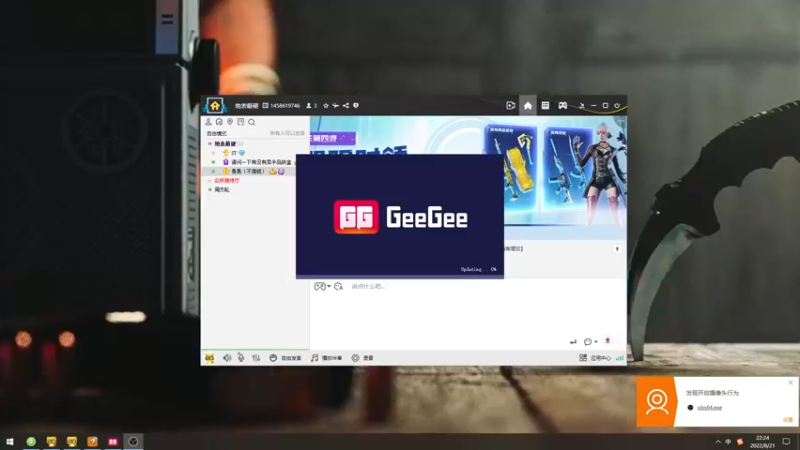Click the headset icon in sidebar toolbar

[219, 122]
